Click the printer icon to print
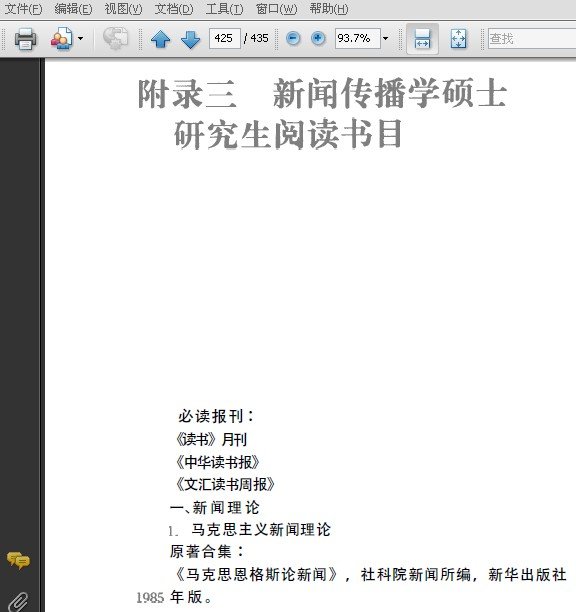This screenshot has height=612, width=576. pos(25,38)
